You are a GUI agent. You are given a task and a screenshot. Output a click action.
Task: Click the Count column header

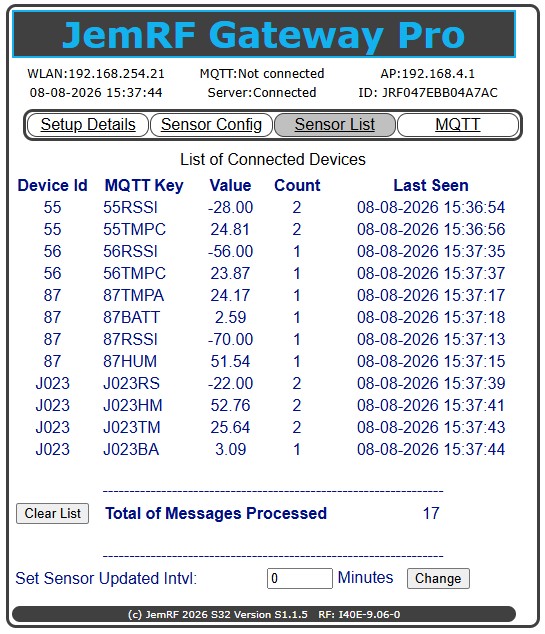(297, 186)
